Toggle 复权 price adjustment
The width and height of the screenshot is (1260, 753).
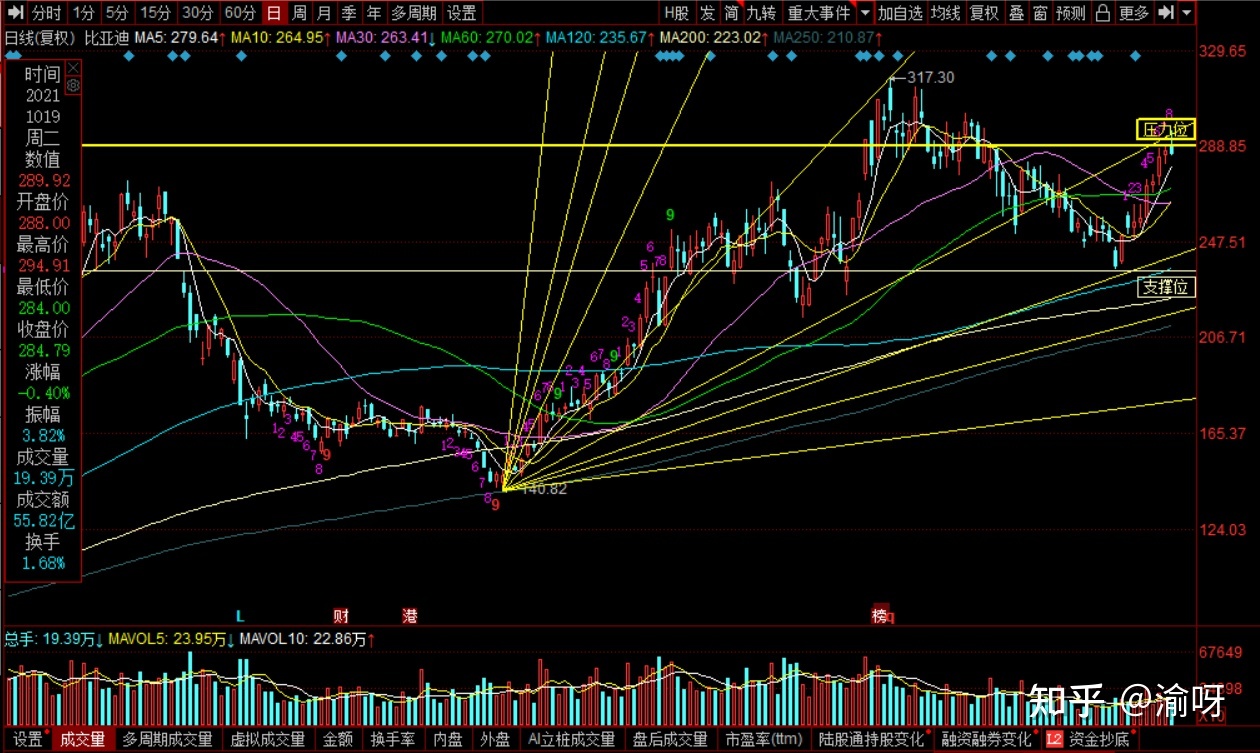[985, 13]
